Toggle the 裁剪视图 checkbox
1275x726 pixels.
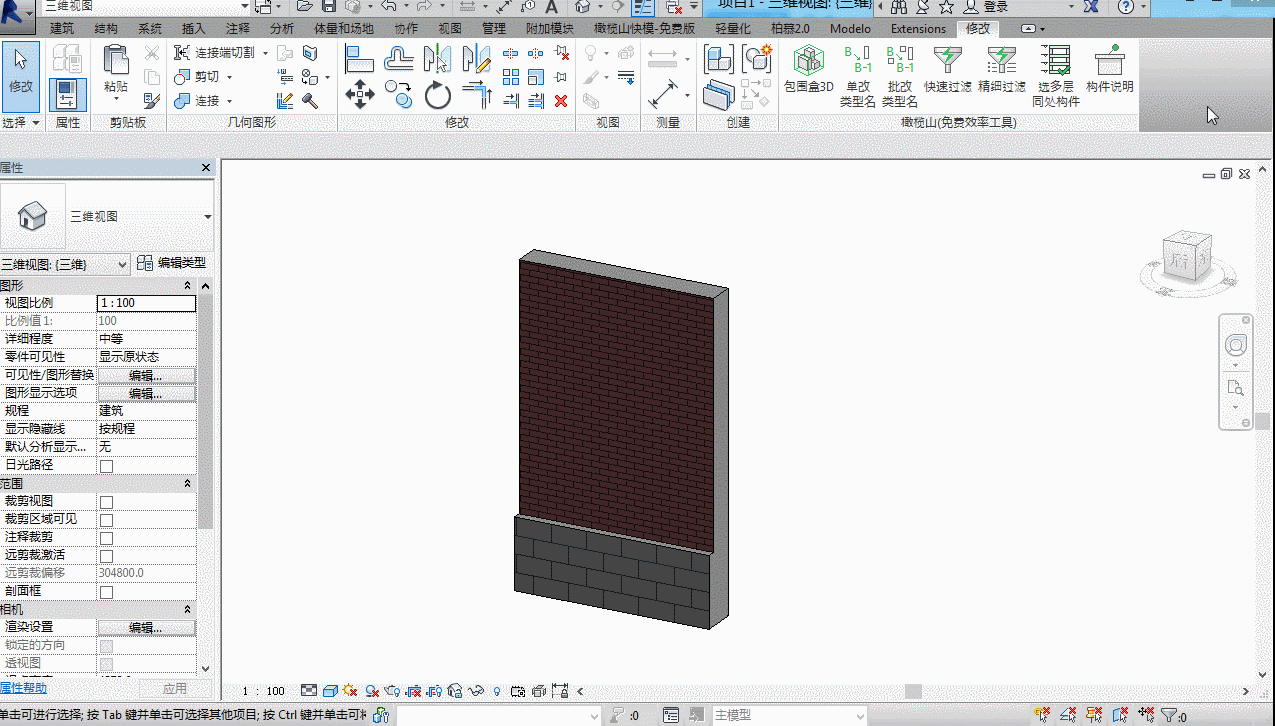click(106, 502)
